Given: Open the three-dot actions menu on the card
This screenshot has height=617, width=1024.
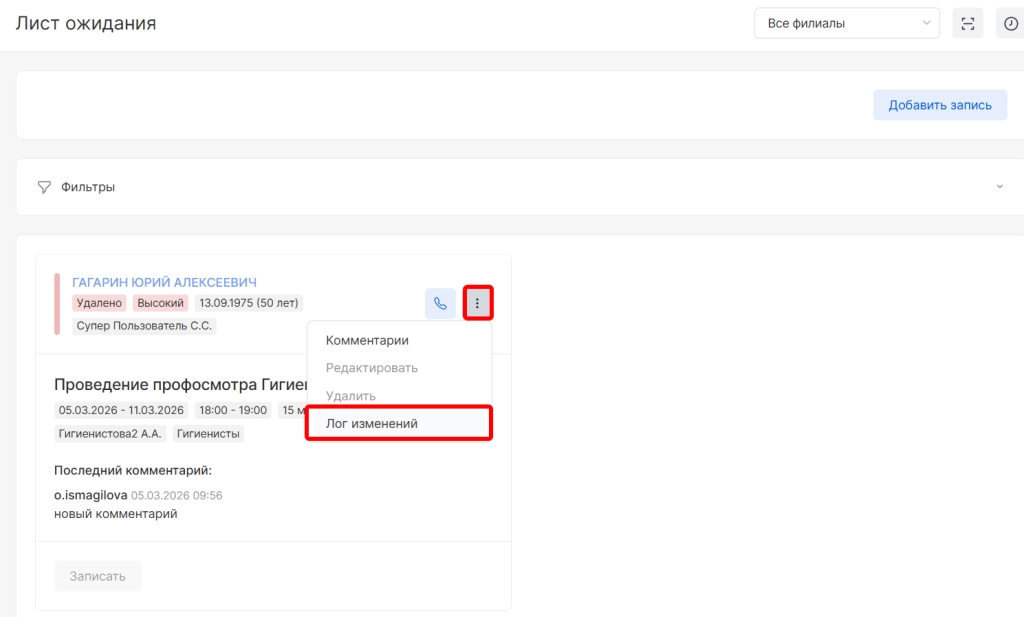Looking at the screenshot, I should tap(477, 303).
